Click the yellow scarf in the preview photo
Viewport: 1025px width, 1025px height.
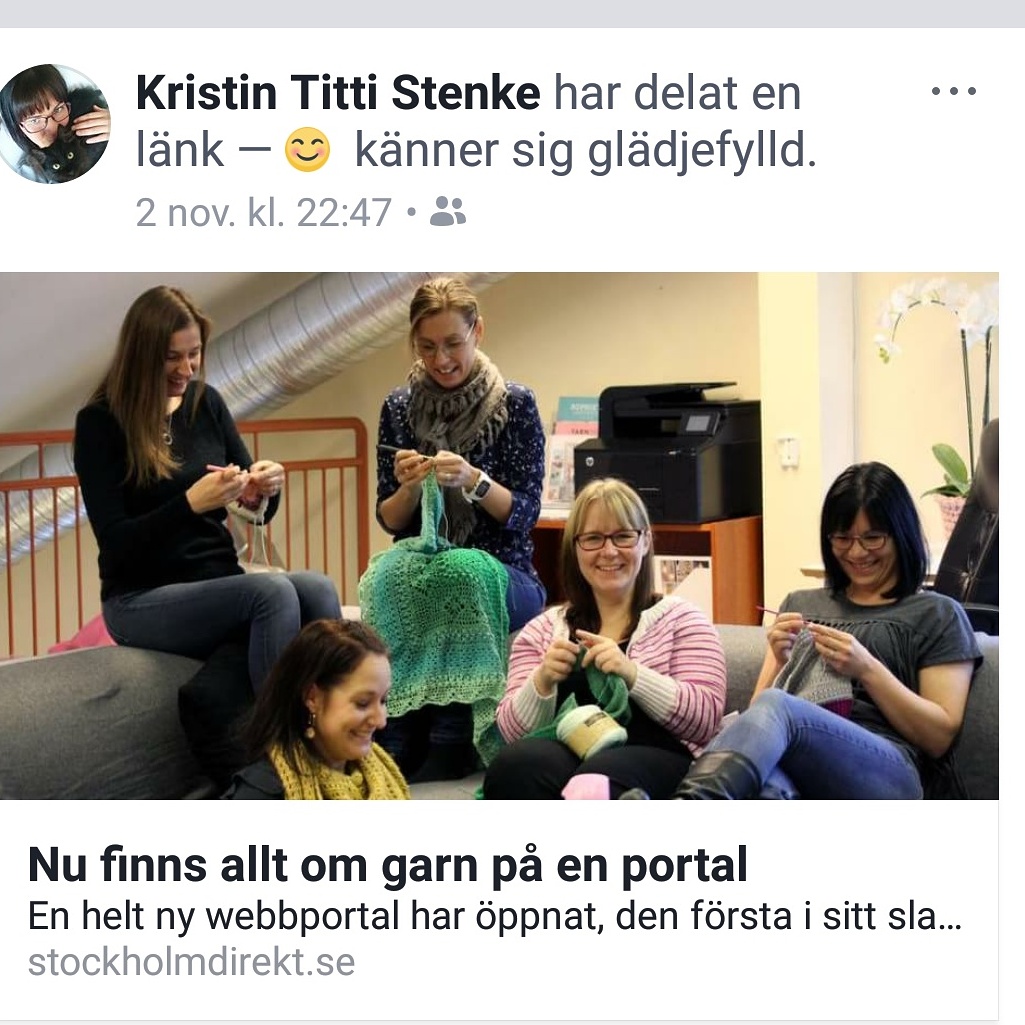[x=339, y=773]
